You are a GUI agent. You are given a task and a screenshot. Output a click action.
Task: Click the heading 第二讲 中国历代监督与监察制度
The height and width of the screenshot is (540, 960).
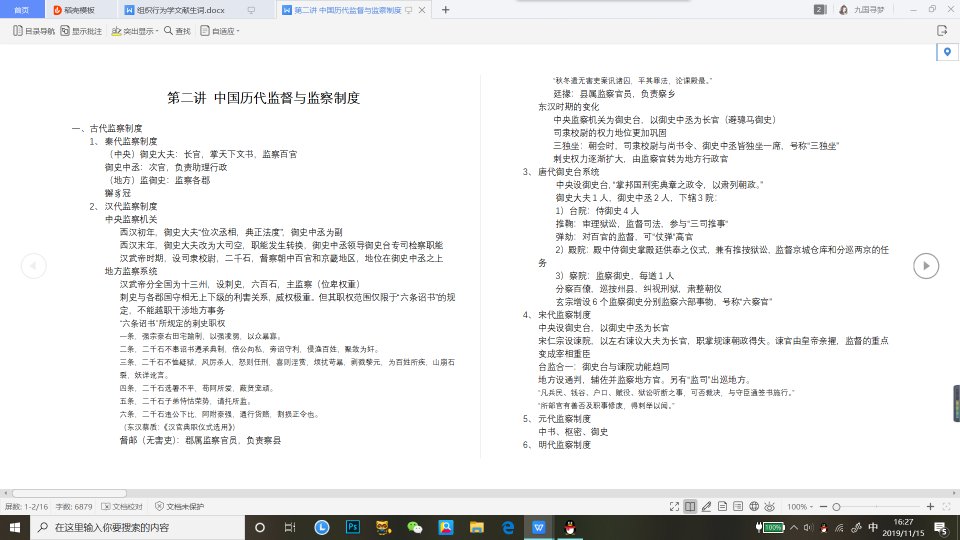pyautogui.click(x=263, y=98)
